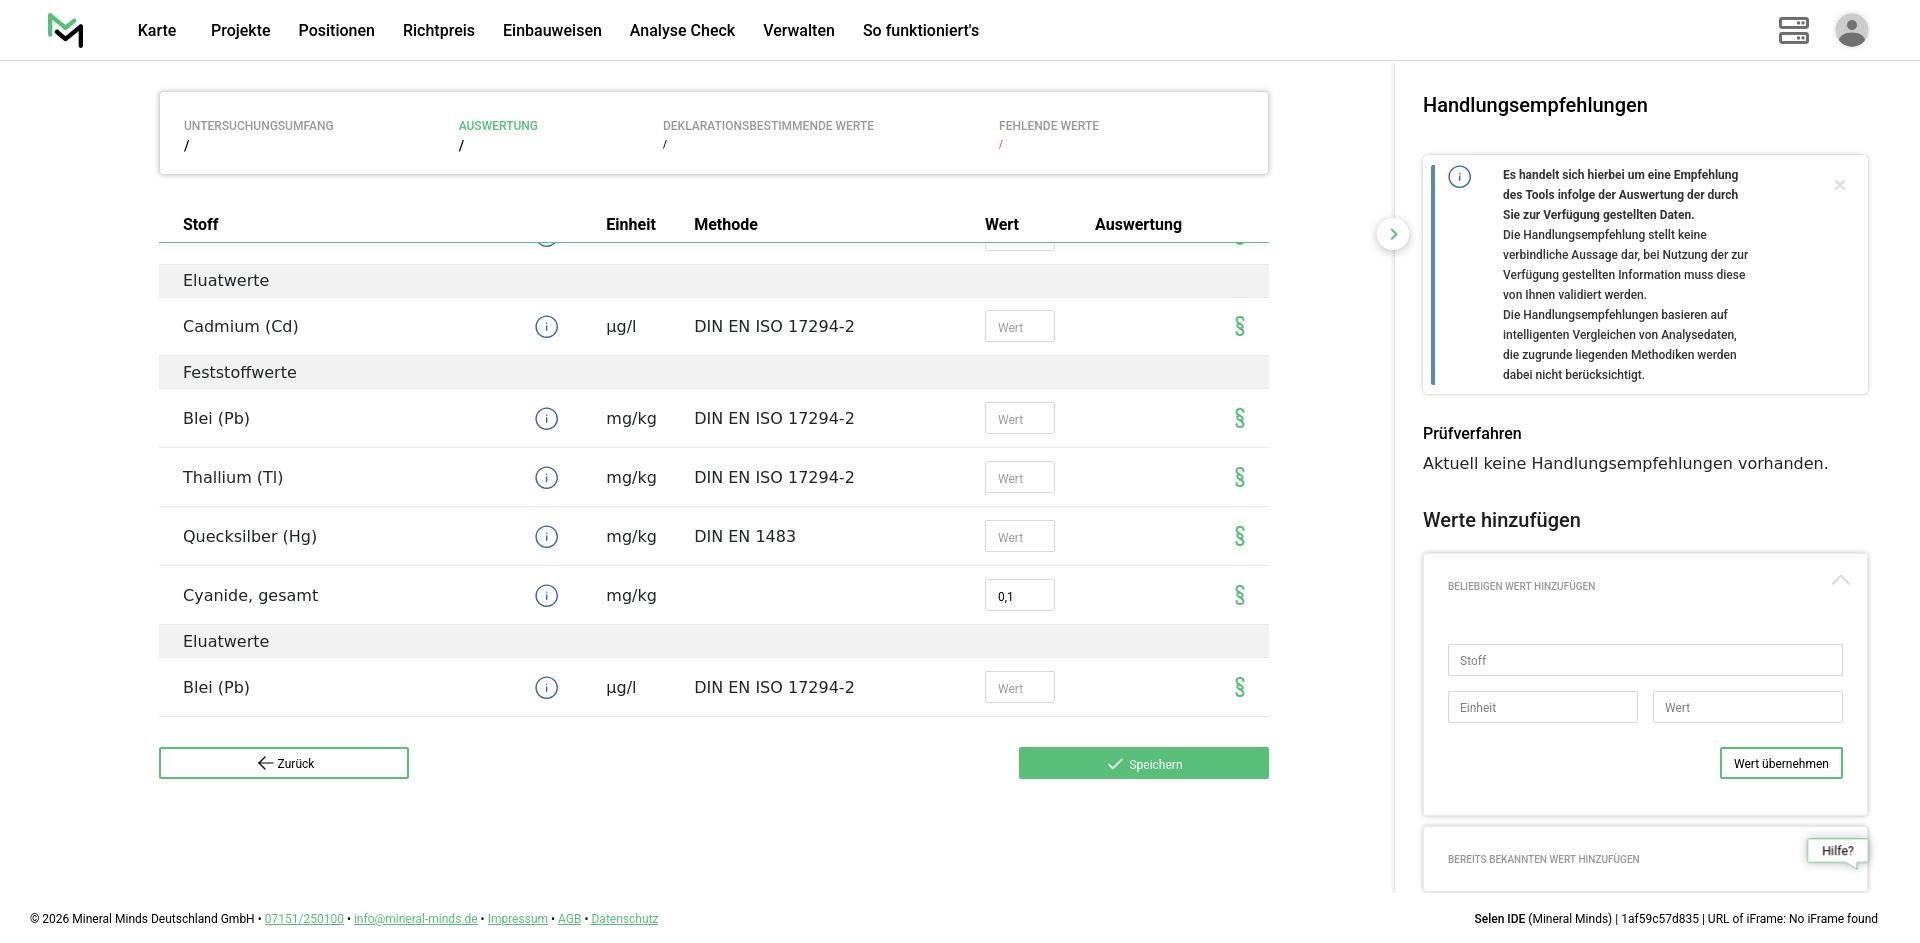Collapse the right panel with chevron arrow
The image size is (1920, 943).
click(1393, 234)
